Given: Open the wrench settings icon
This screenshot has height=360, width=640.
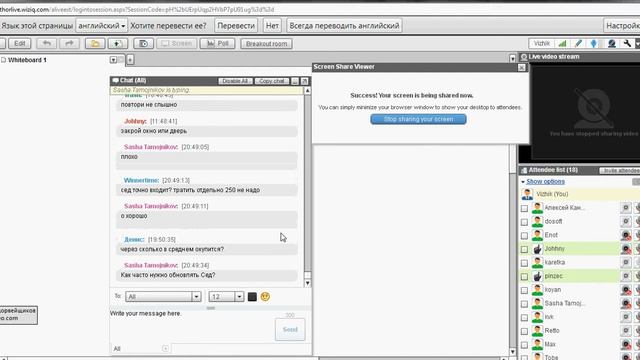Looking at the screenshot, I should coord(627,43).
